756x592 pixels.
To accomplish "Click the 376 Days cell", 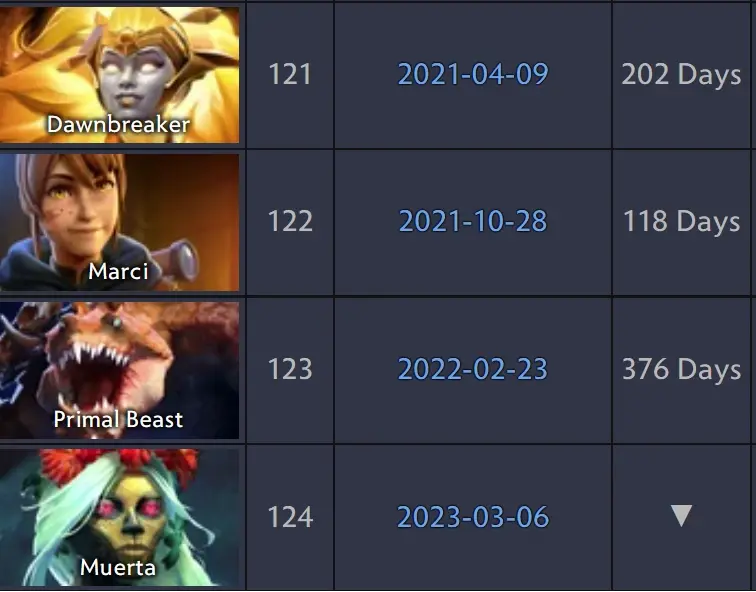I will click(681, 370).
